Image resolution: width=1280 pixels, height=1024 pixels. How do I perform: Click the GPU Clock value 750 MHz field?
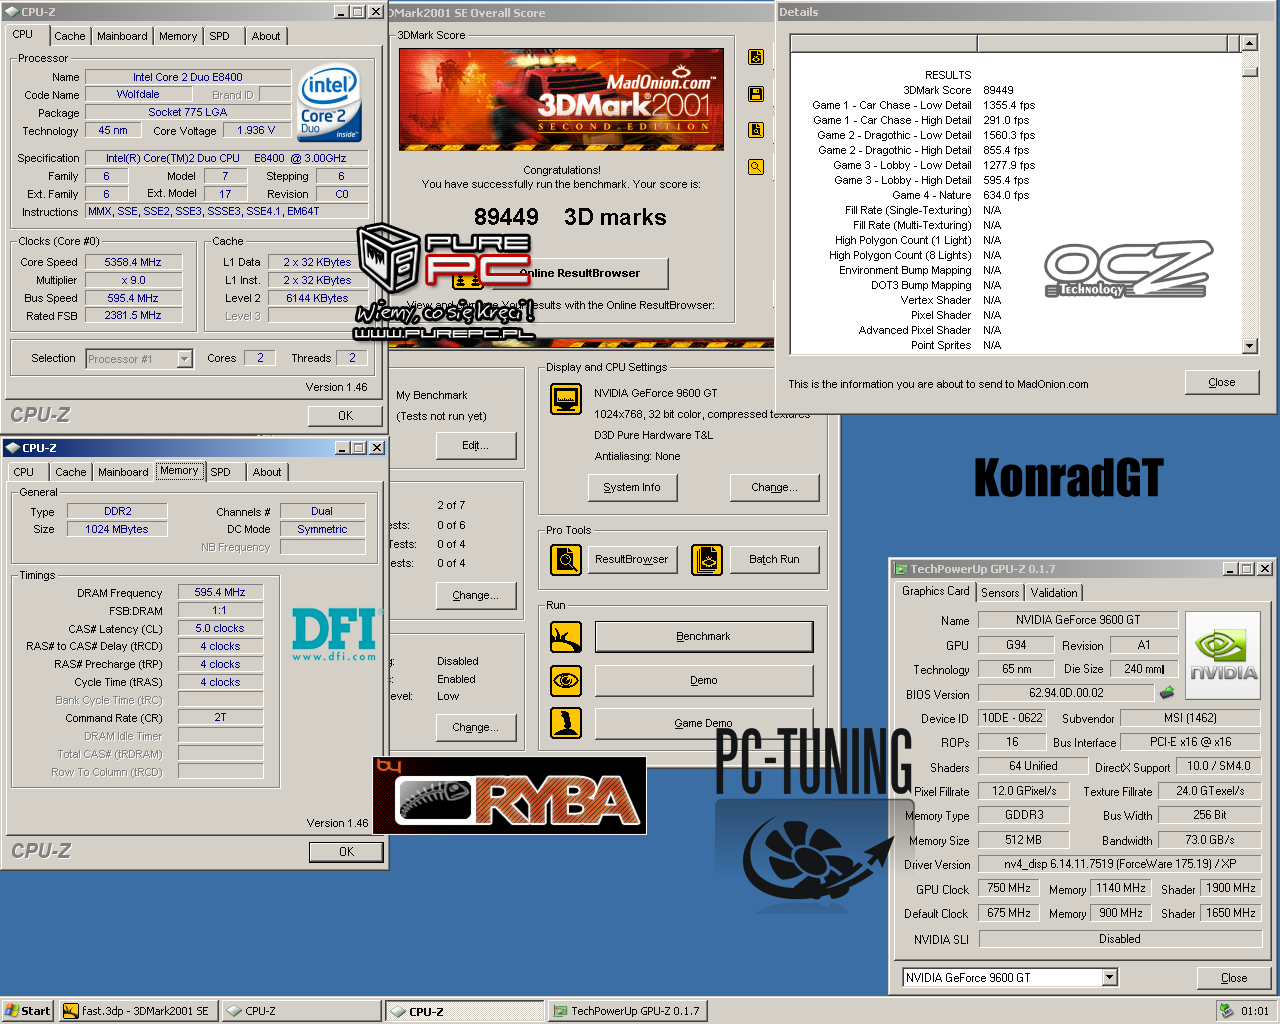coord(1009,888)
